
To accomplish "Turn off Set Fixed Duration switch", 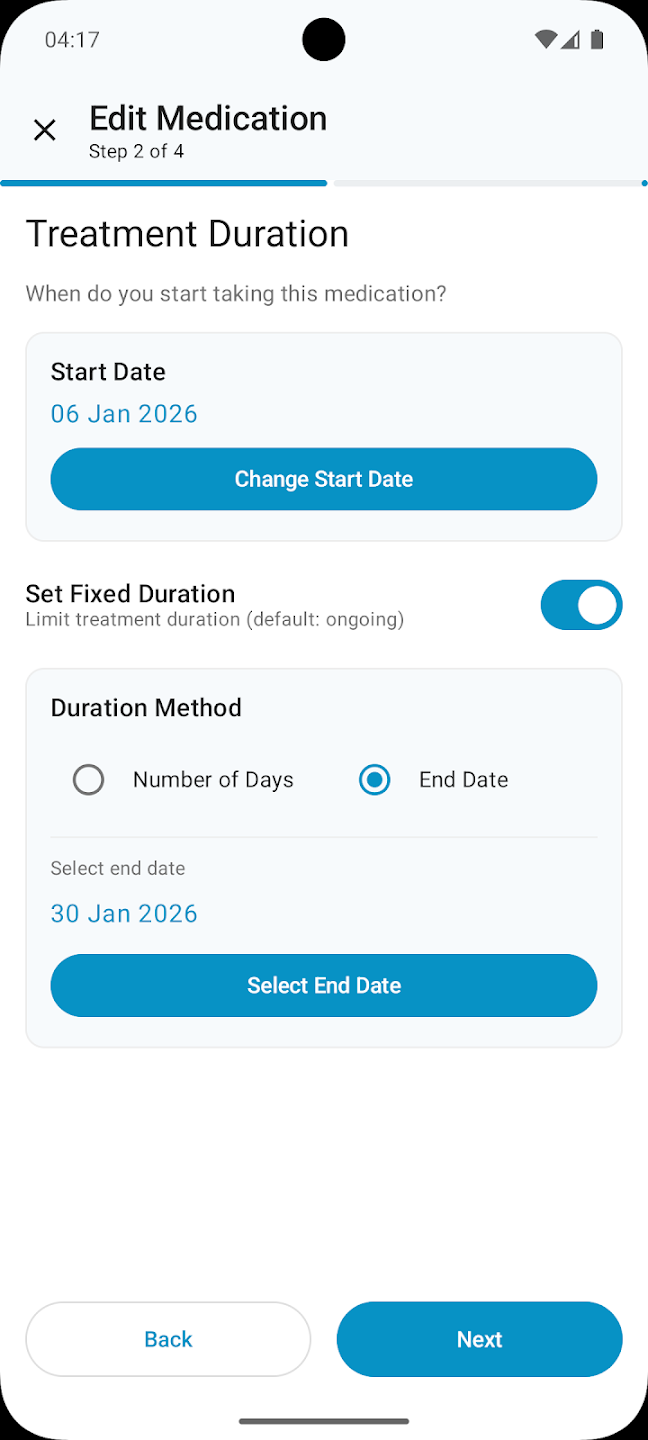I will click(581, 605).
